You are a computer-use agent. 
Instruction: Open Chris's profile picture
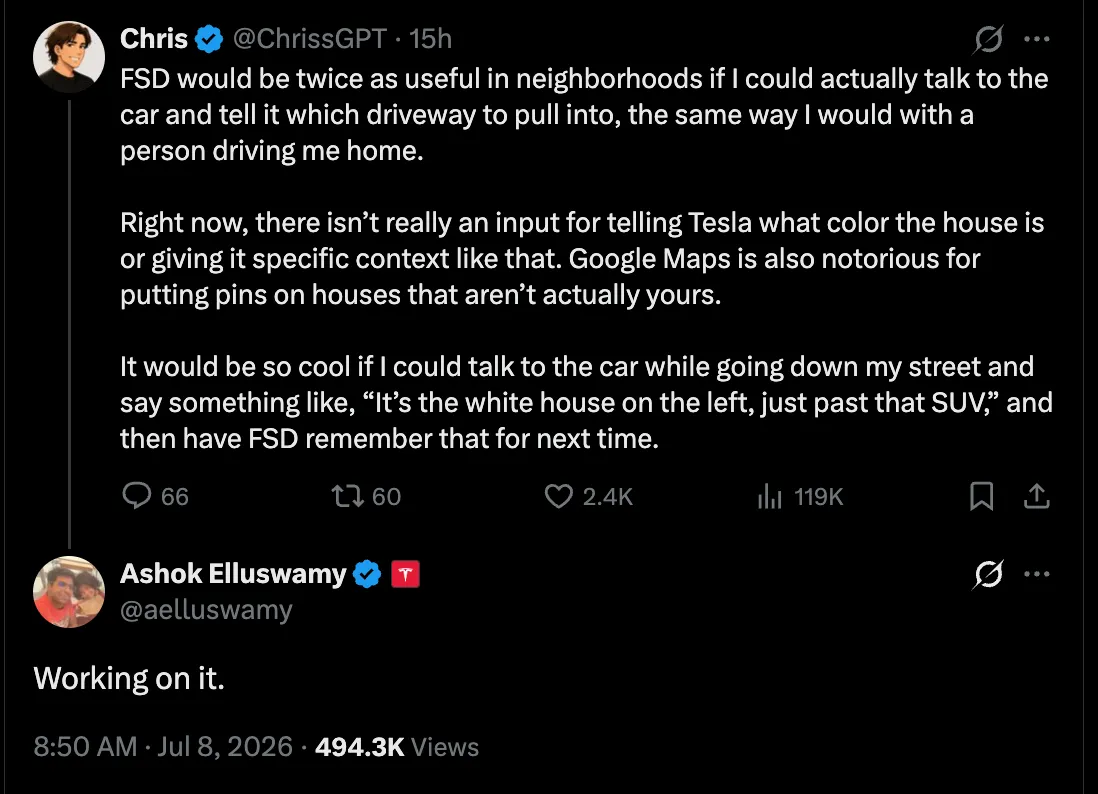point(69,57)
